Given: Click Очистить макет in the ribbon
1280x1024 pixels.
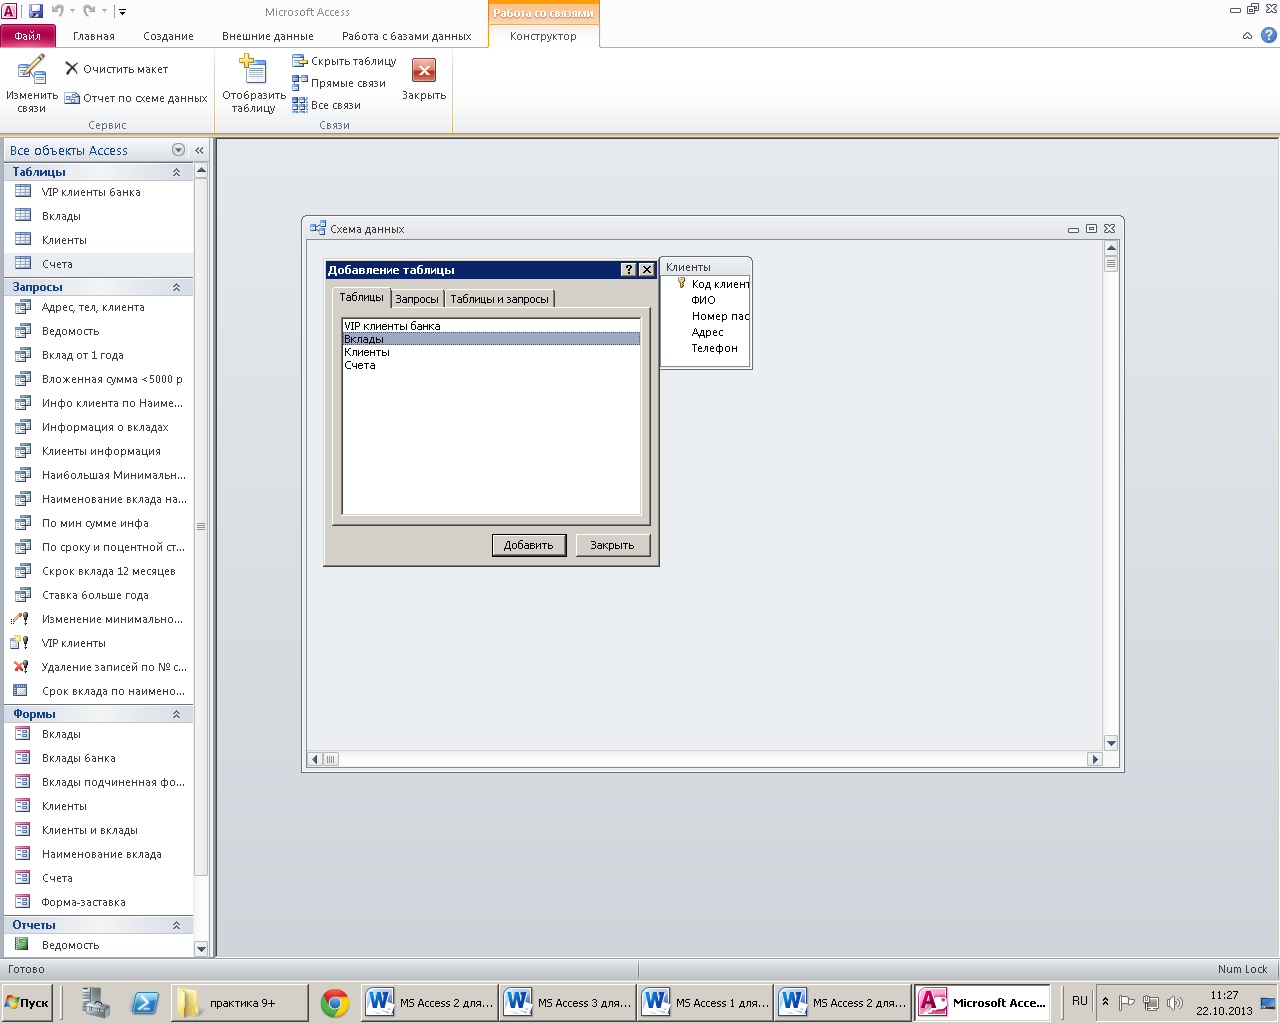Looking at the screenshot, I should 116,69.
